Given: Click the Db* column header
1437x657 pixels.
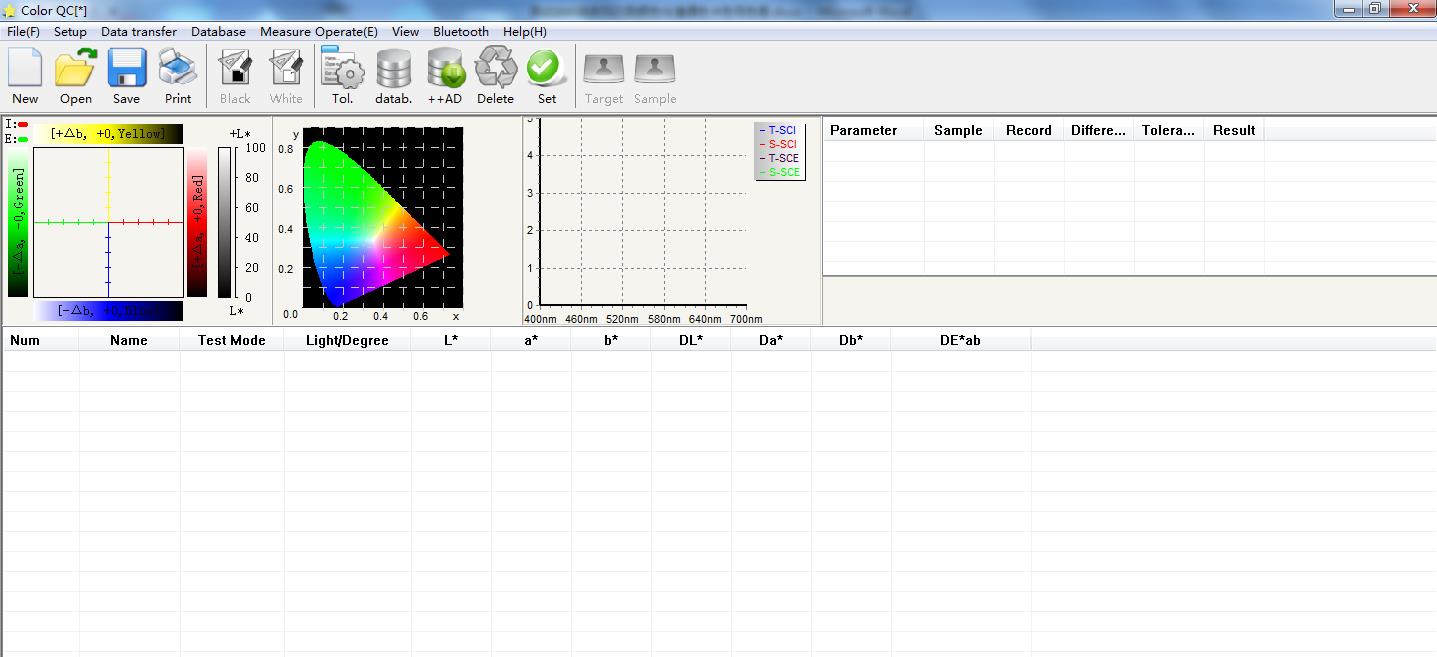Looking at the screenshot, I should click(851, 340).
